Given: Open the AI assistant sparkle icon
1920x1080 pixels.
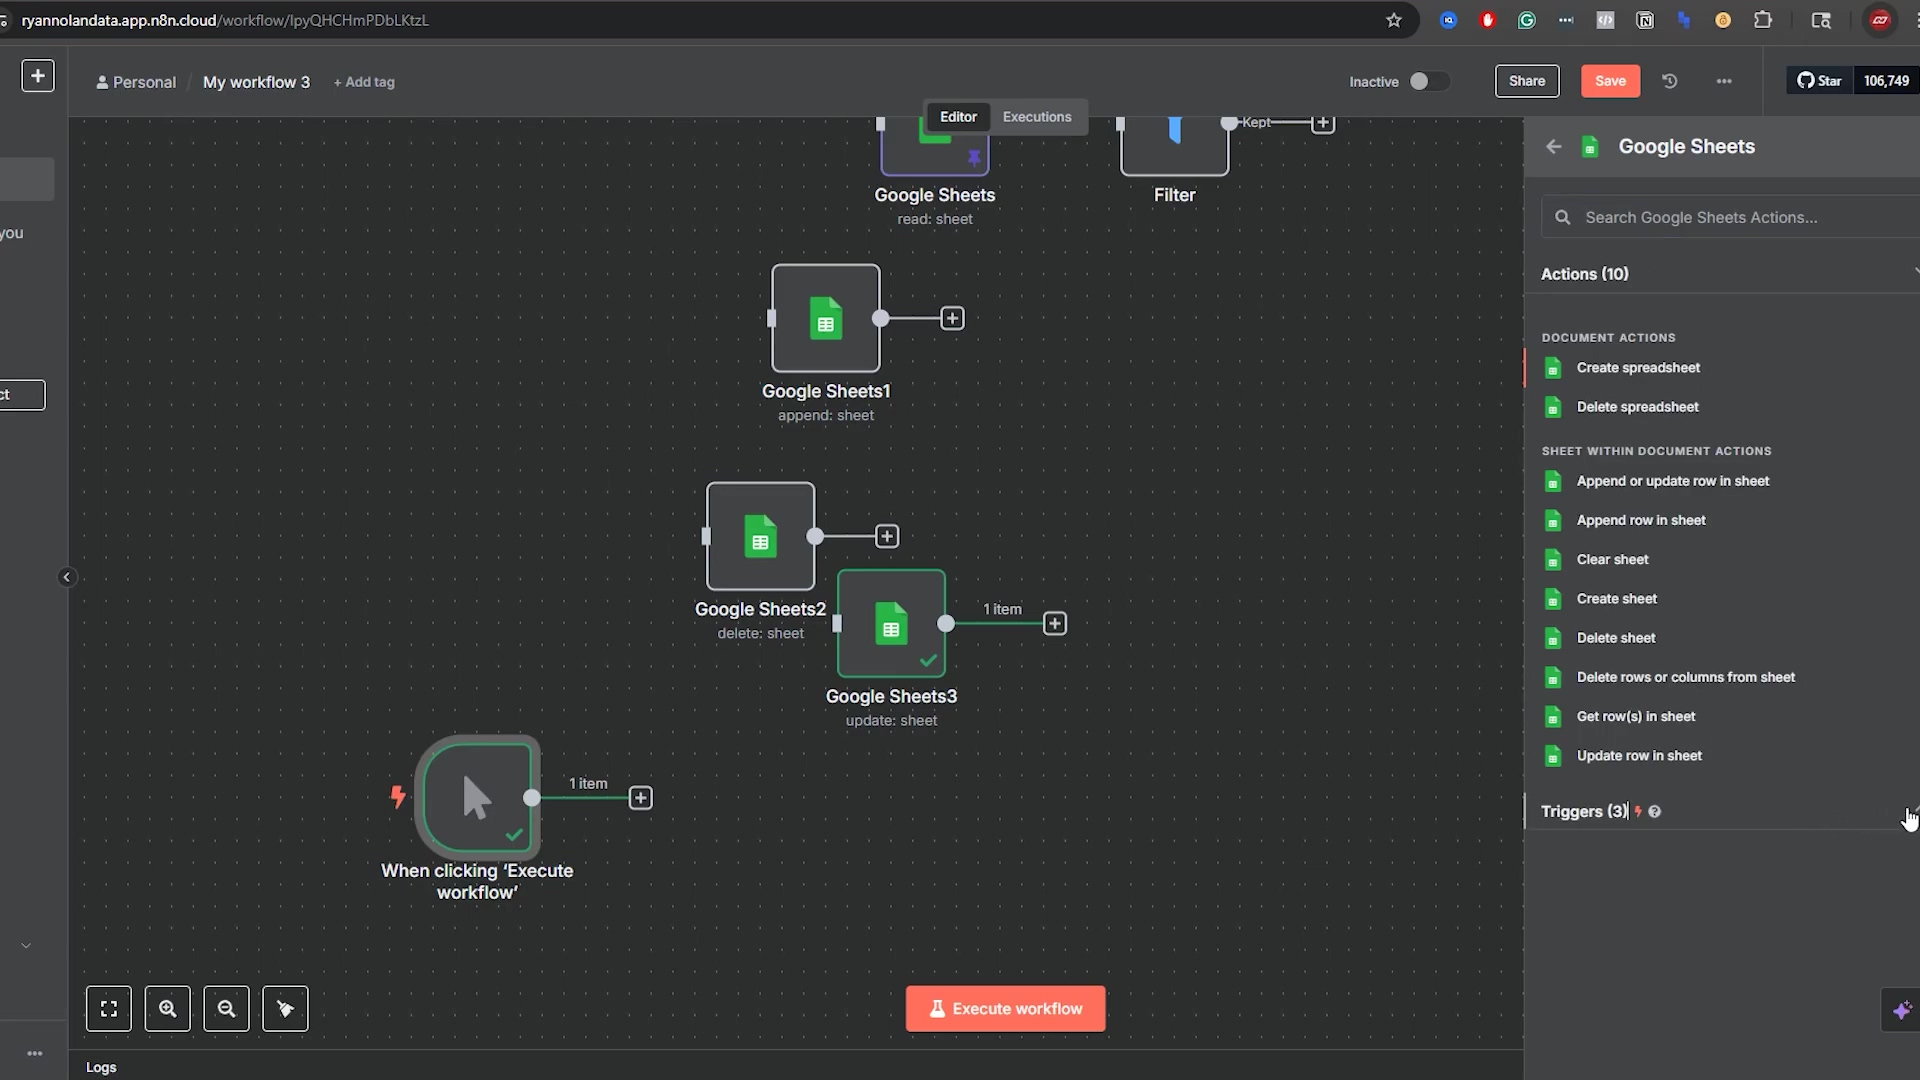Looking at the screenshot, I should (x=1901, y=1011).
